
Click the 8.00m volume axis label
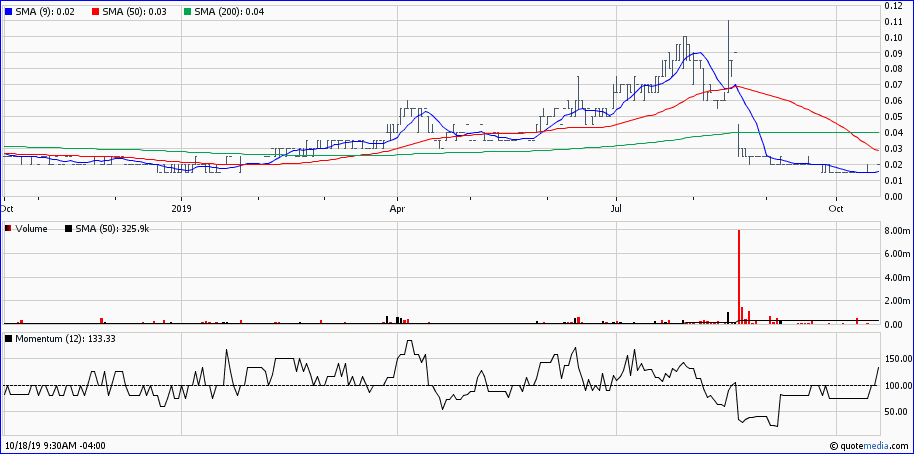897,231
